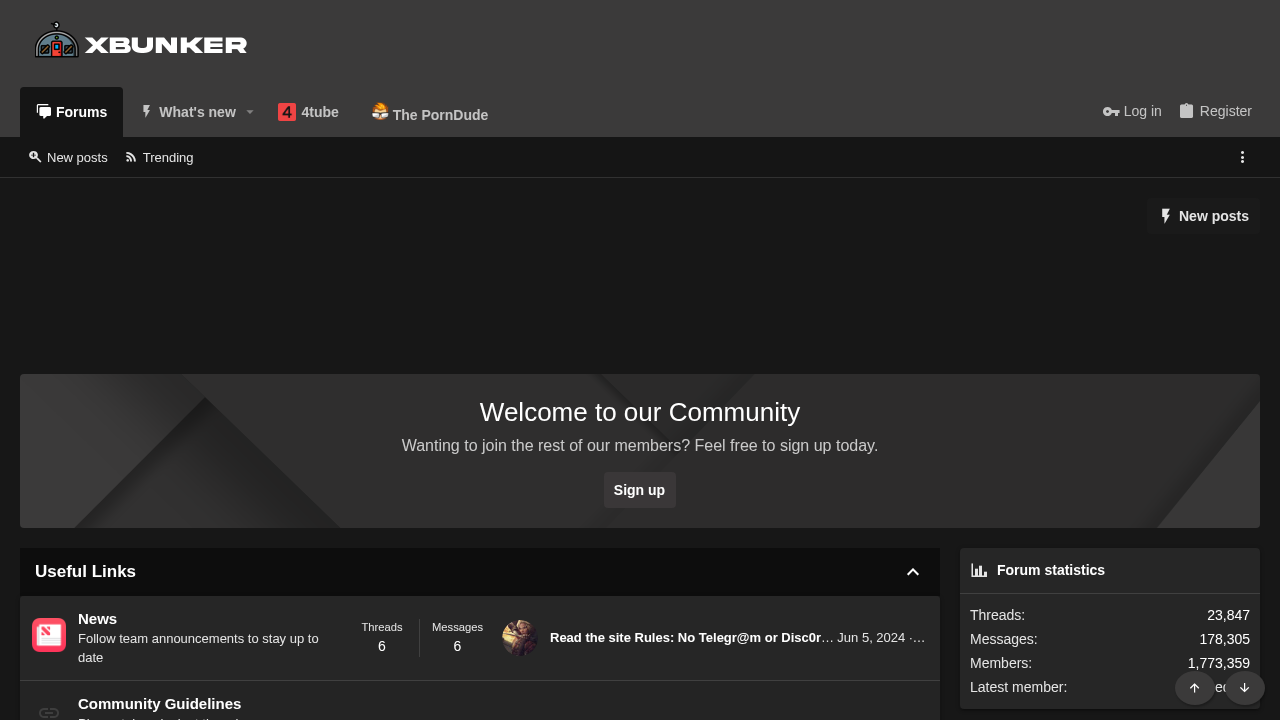This screenshot has width=1280, height=720.
Task: Open the Useful Links category title
Action: pos(85,572)
